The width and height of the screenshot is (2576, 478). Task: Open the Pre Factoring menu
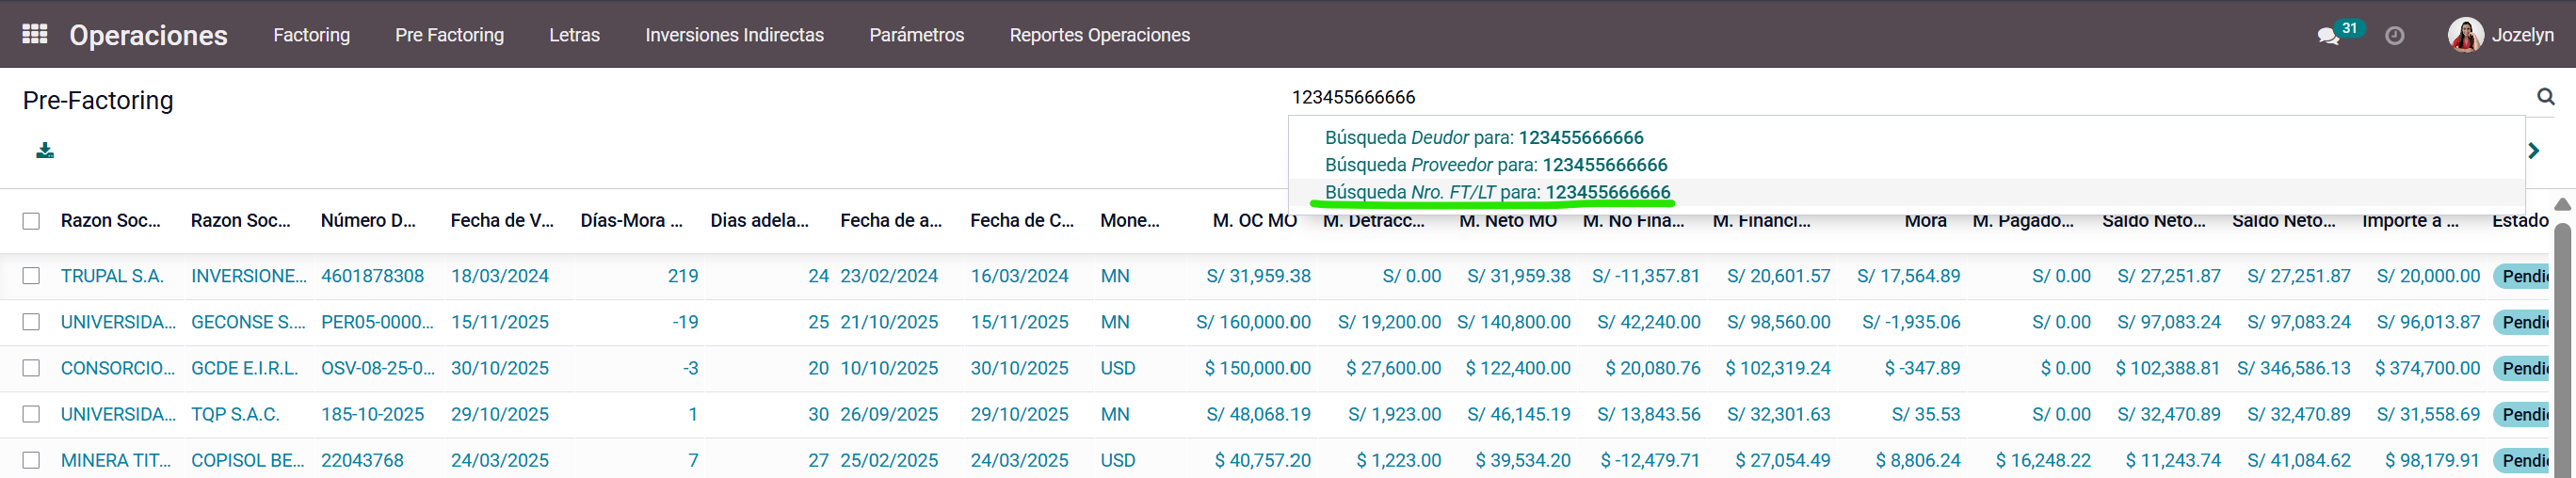[449, 35]
